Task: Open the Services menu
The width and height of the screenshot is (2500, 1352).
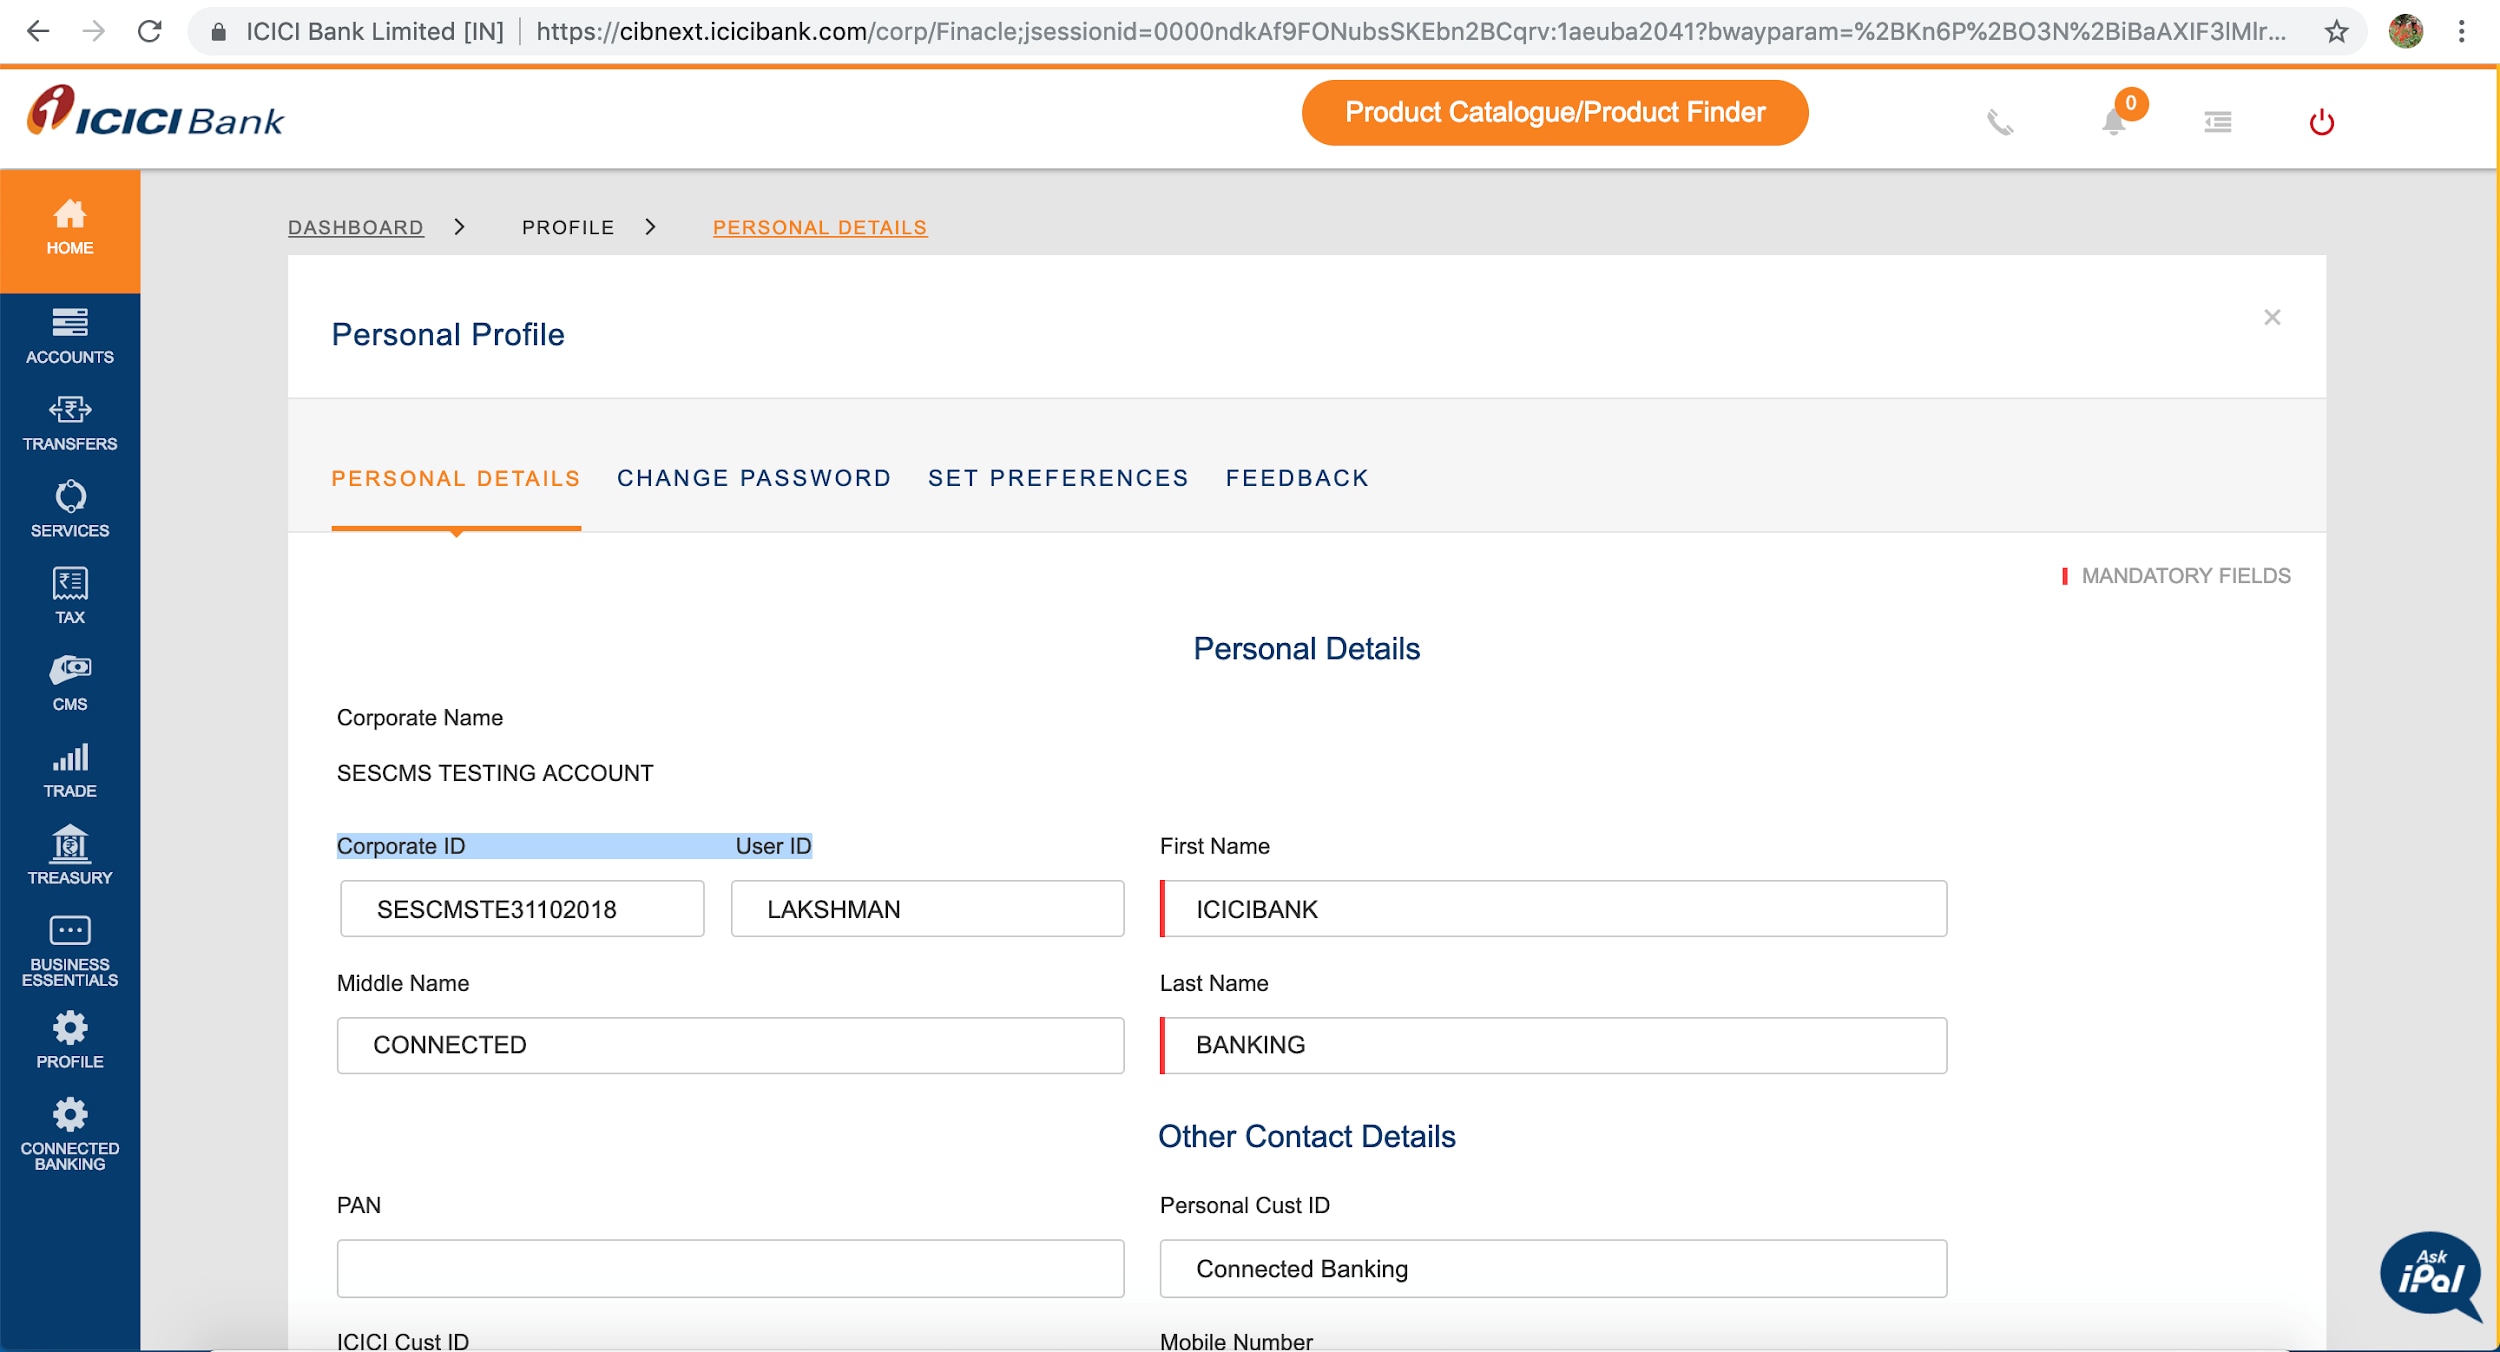Action: pyautogui.click(x=70, y=510)
